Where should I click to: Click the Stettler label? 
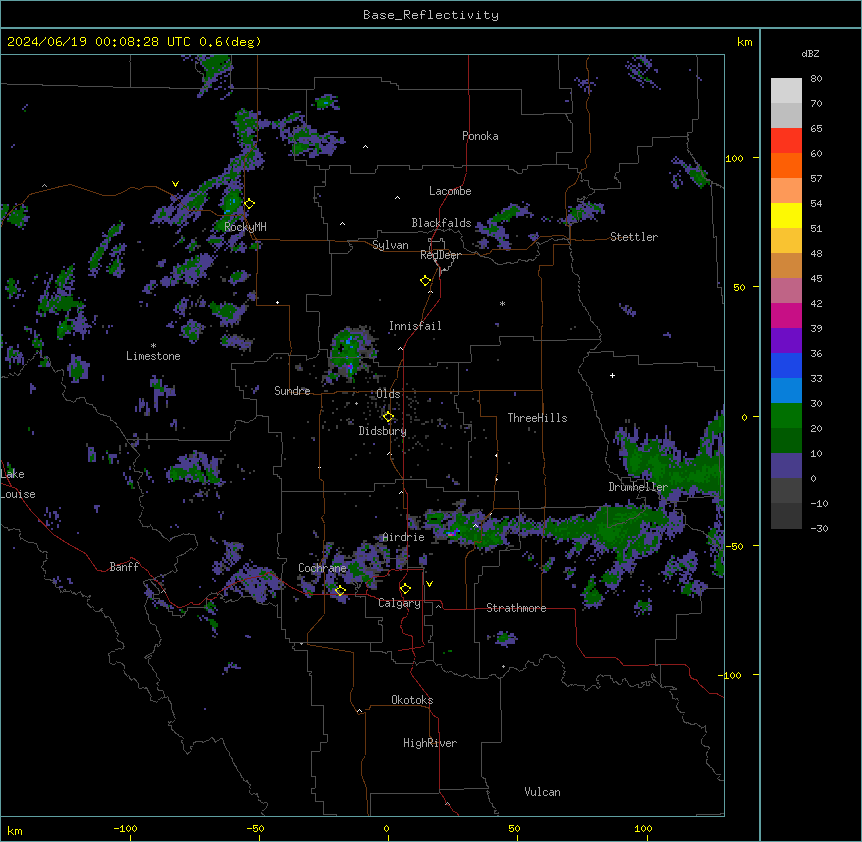coord(634,237)
